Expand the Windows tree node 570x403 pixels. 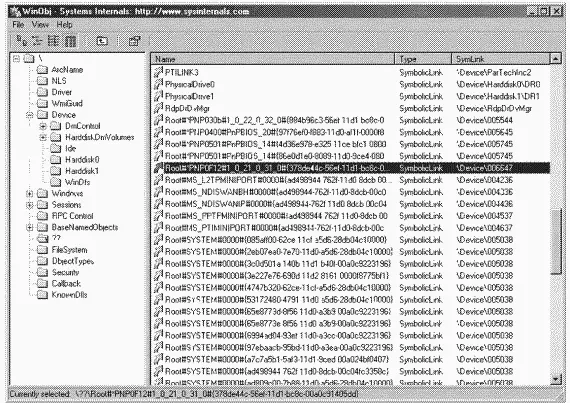[30, 194]
